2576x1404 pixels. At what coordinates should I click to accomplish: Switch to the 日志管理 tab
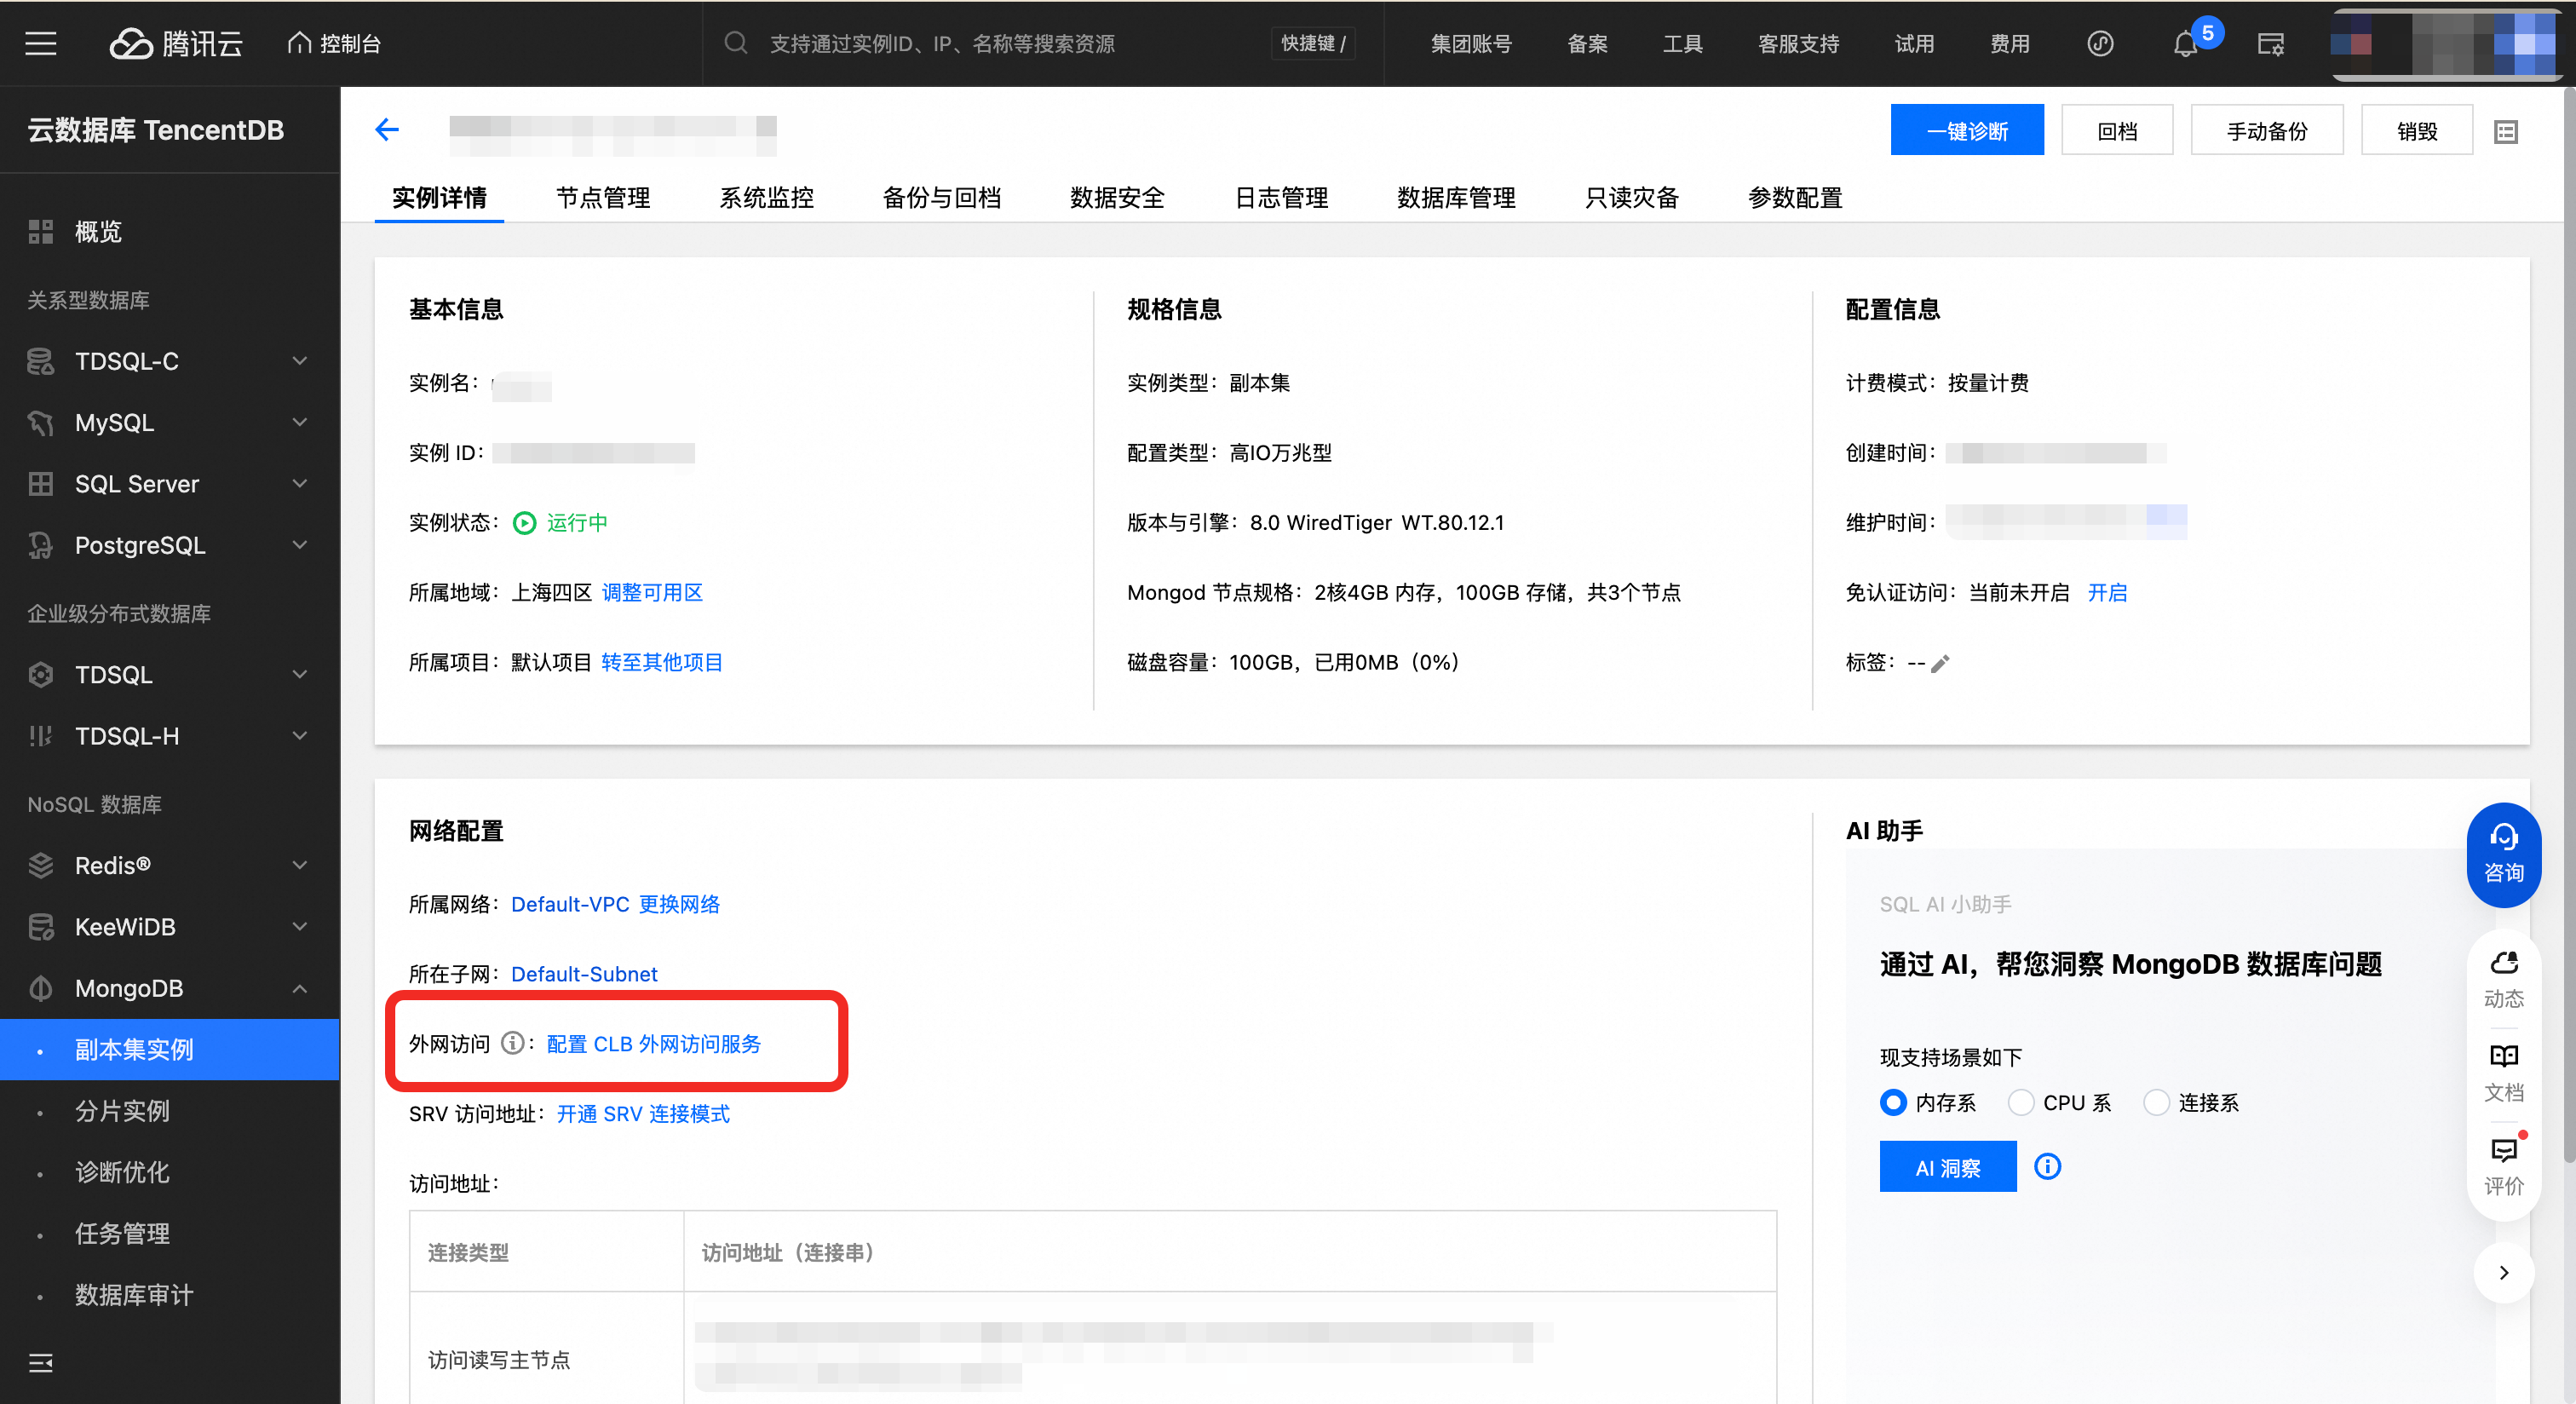[x=1282, y=198]
